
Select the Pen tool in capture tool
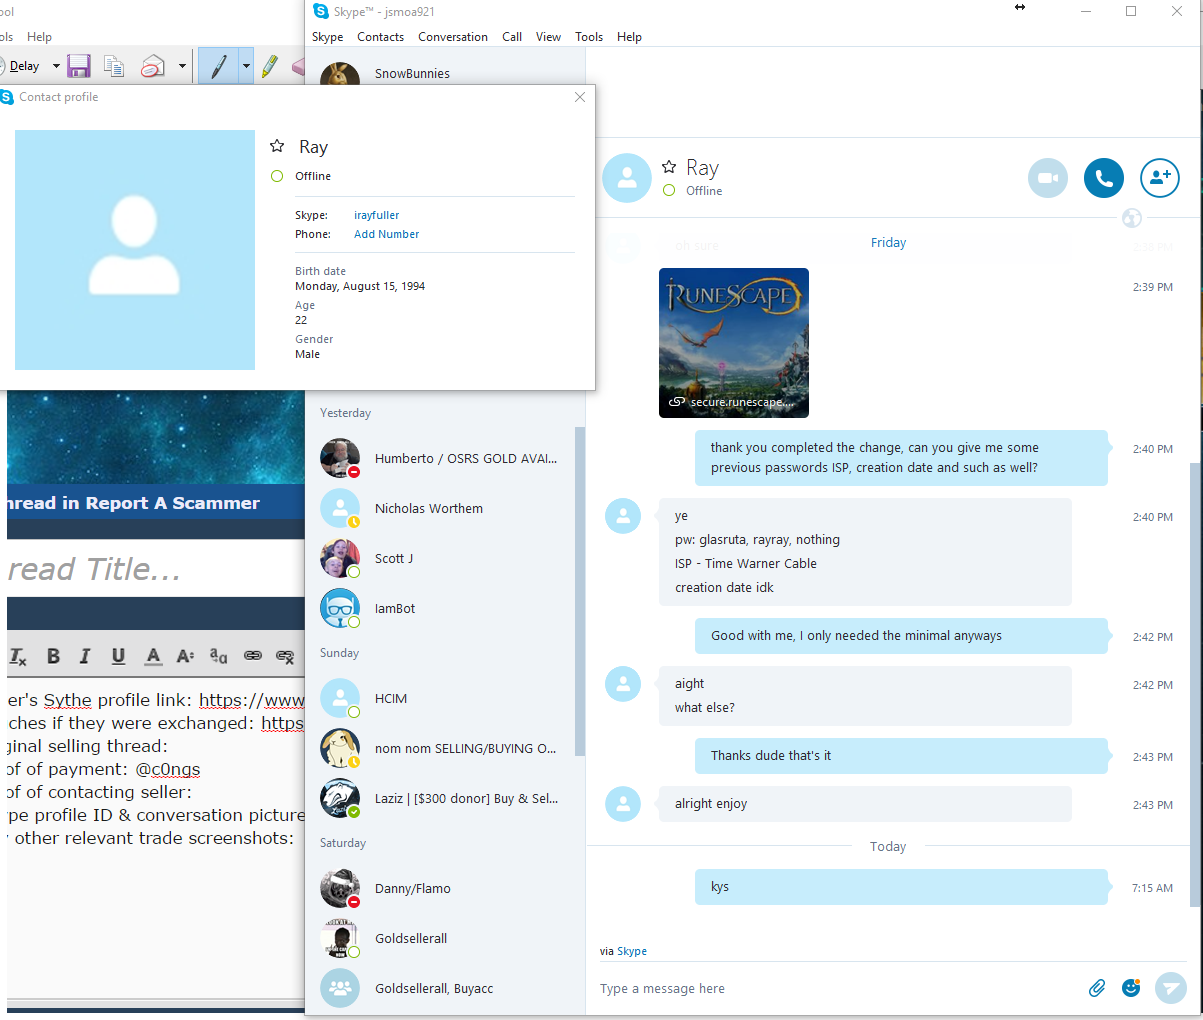[218, 66]
